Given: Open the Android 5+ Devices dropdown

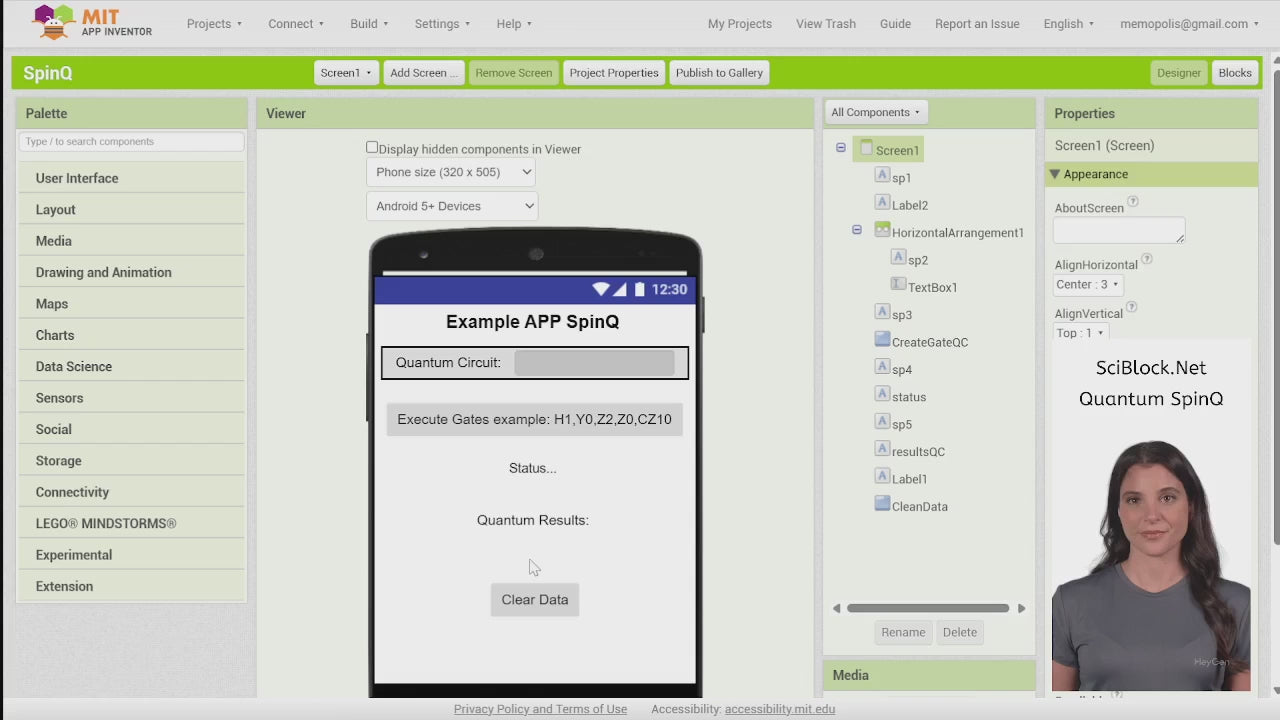Looking at the screenshot, I should click(x=453, y=206).
